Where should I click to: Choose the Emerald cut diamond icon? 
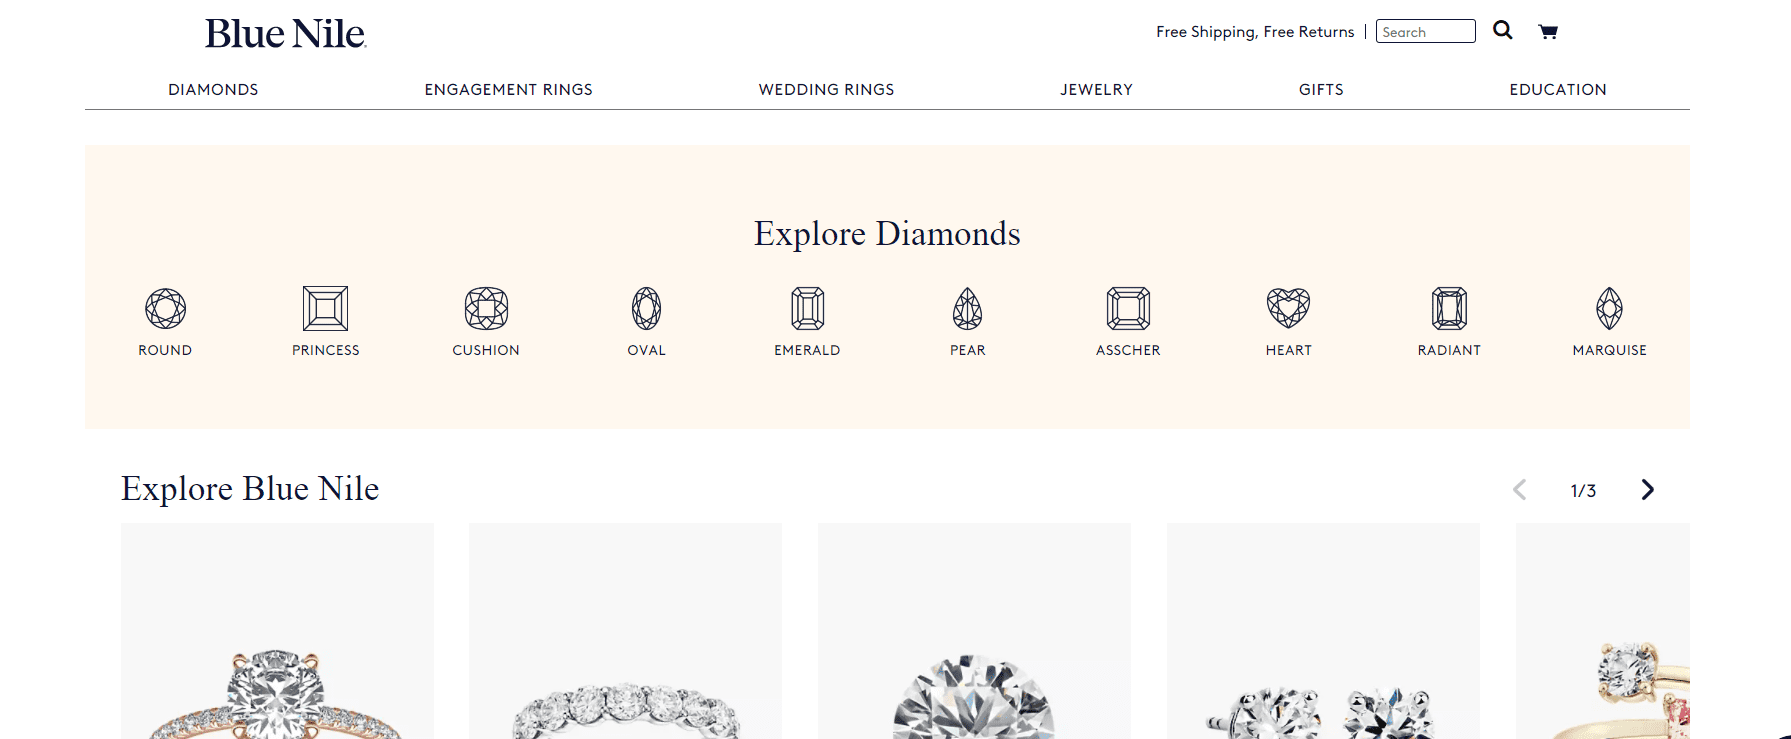[x=807, y=308]
